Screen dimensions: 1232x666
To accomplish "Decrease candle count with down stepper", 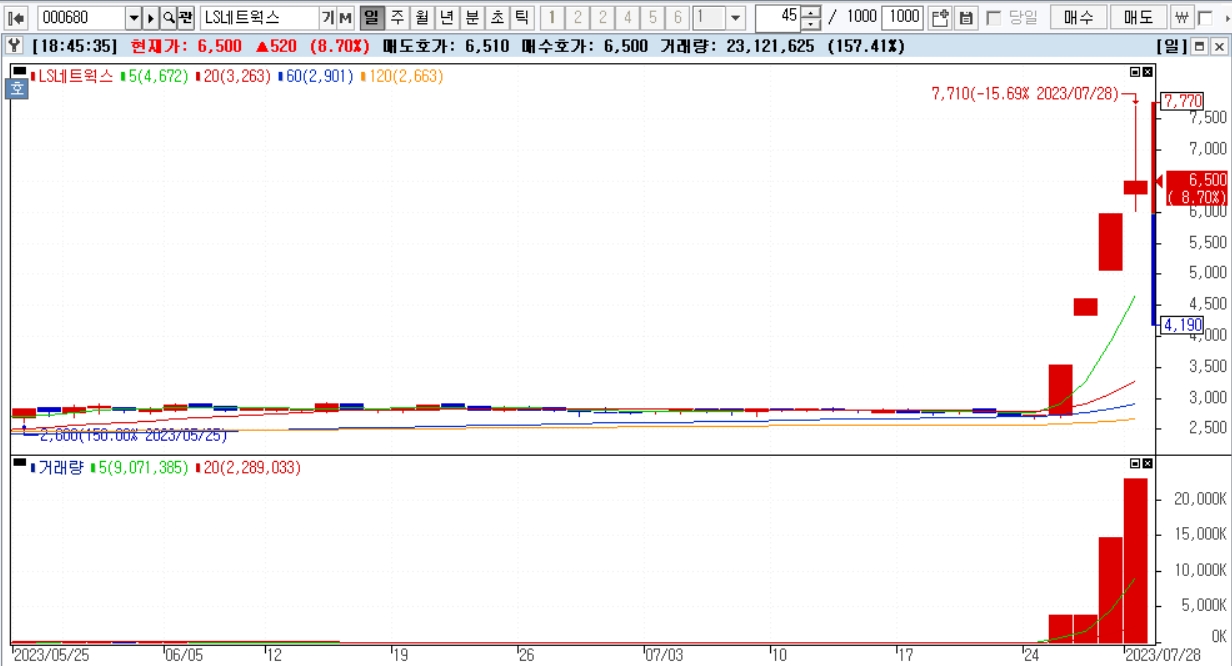I will pos(811,23).
